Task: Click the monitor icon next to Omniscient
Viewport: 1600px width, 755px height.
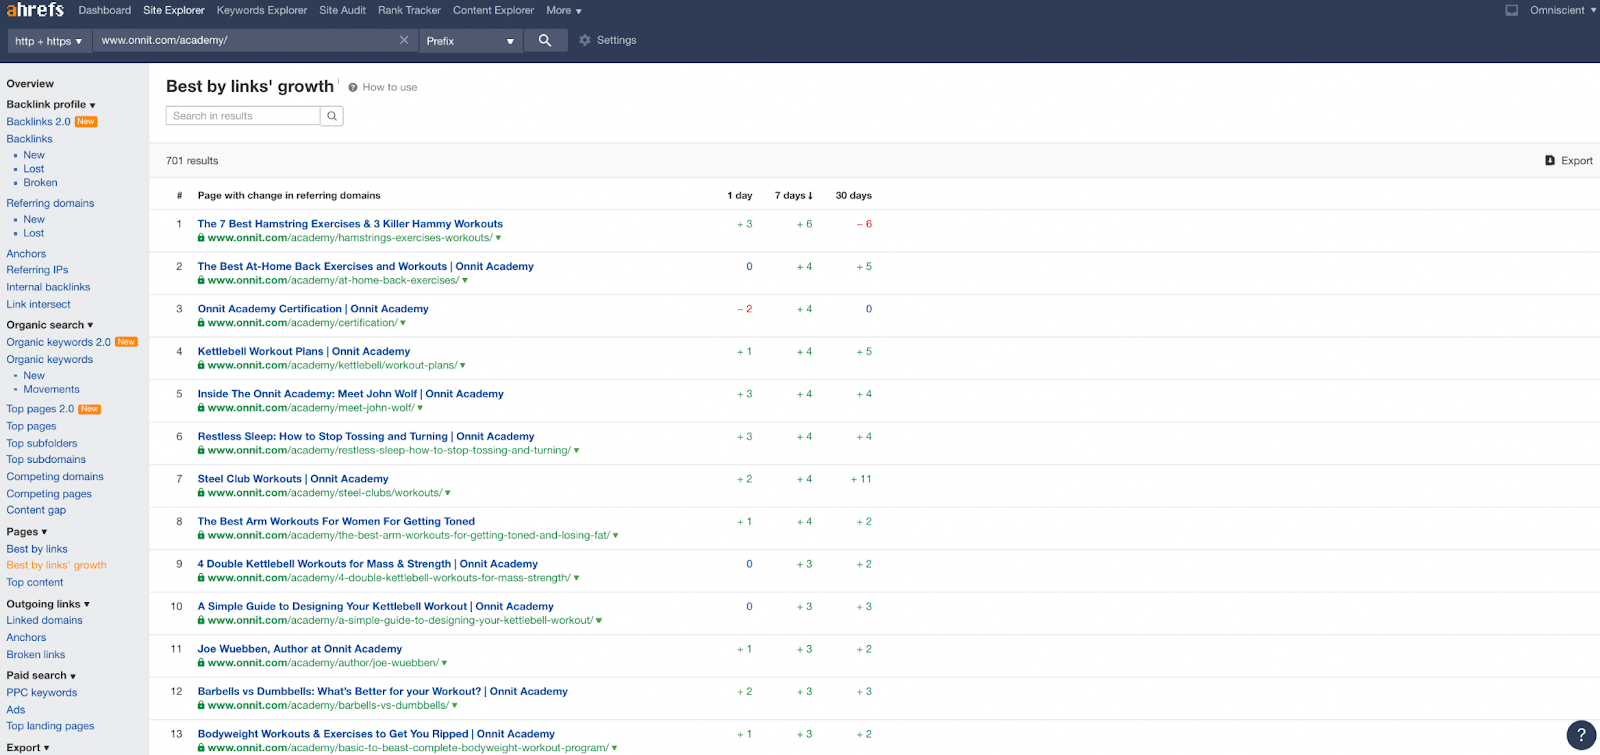Action: pos(1512,10)
